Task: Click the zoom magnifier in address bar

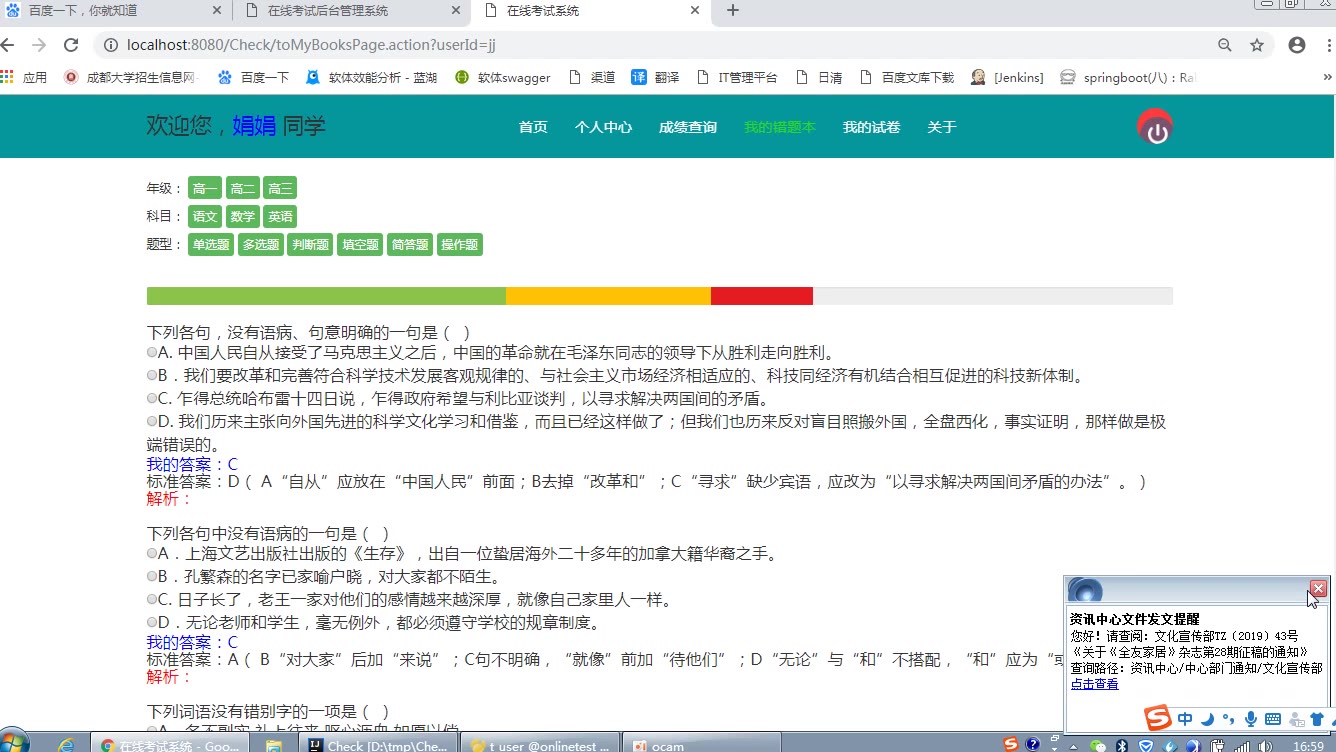Action: [x=1224, y=45]
